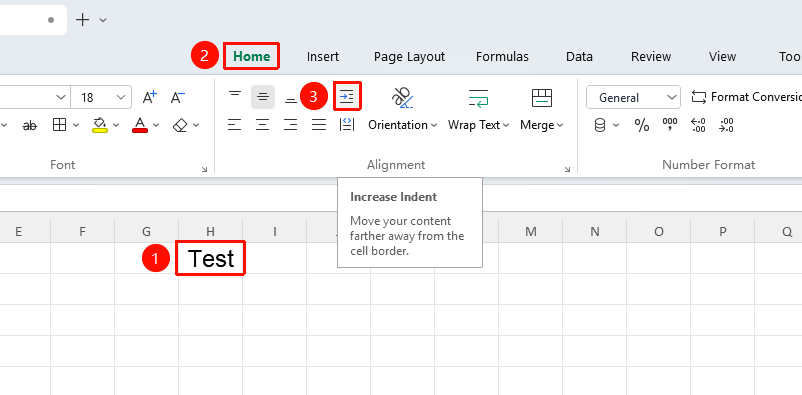Switch to the Formulas tab
This screenshot has width=802, height=395.
502,57
